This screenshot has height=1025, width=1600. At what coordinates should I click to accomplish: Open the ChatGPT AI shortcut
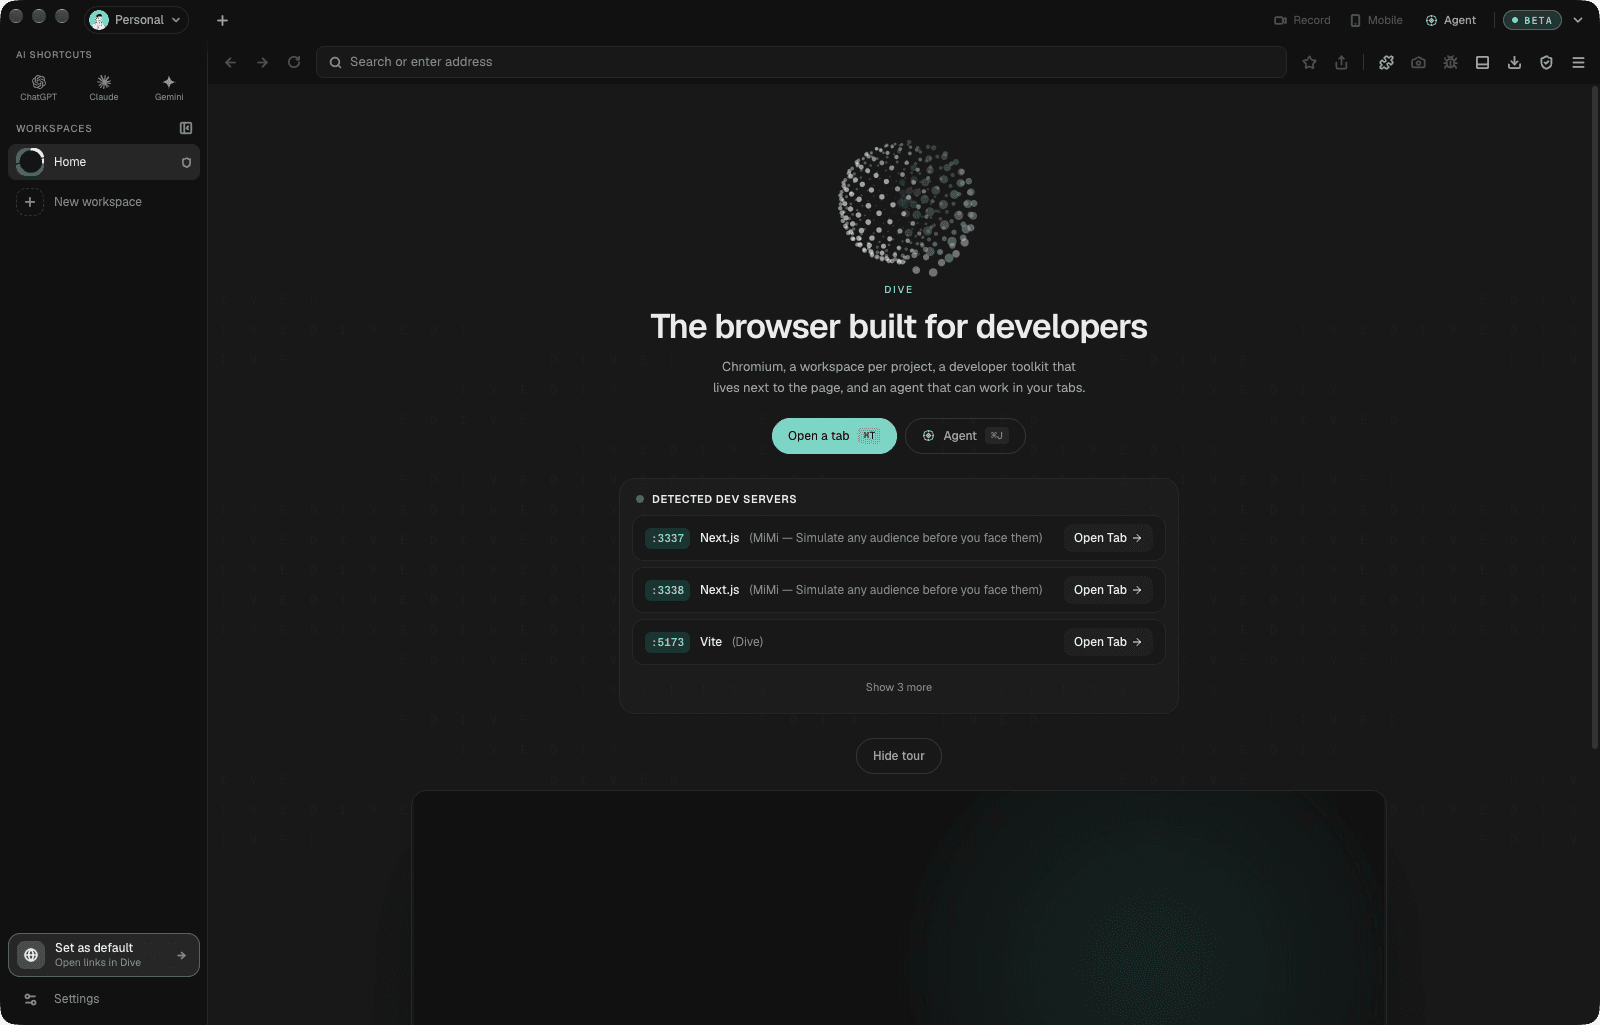[38, 87]
